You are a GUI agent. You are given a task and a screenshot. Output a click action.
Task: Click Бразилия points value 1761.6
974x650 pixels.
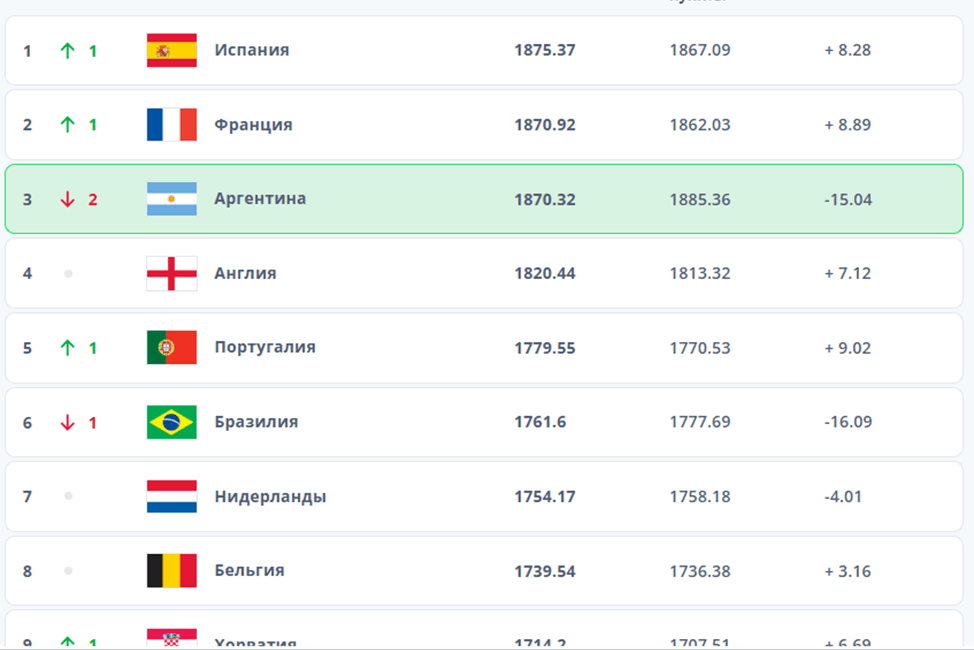click(540, 422)
